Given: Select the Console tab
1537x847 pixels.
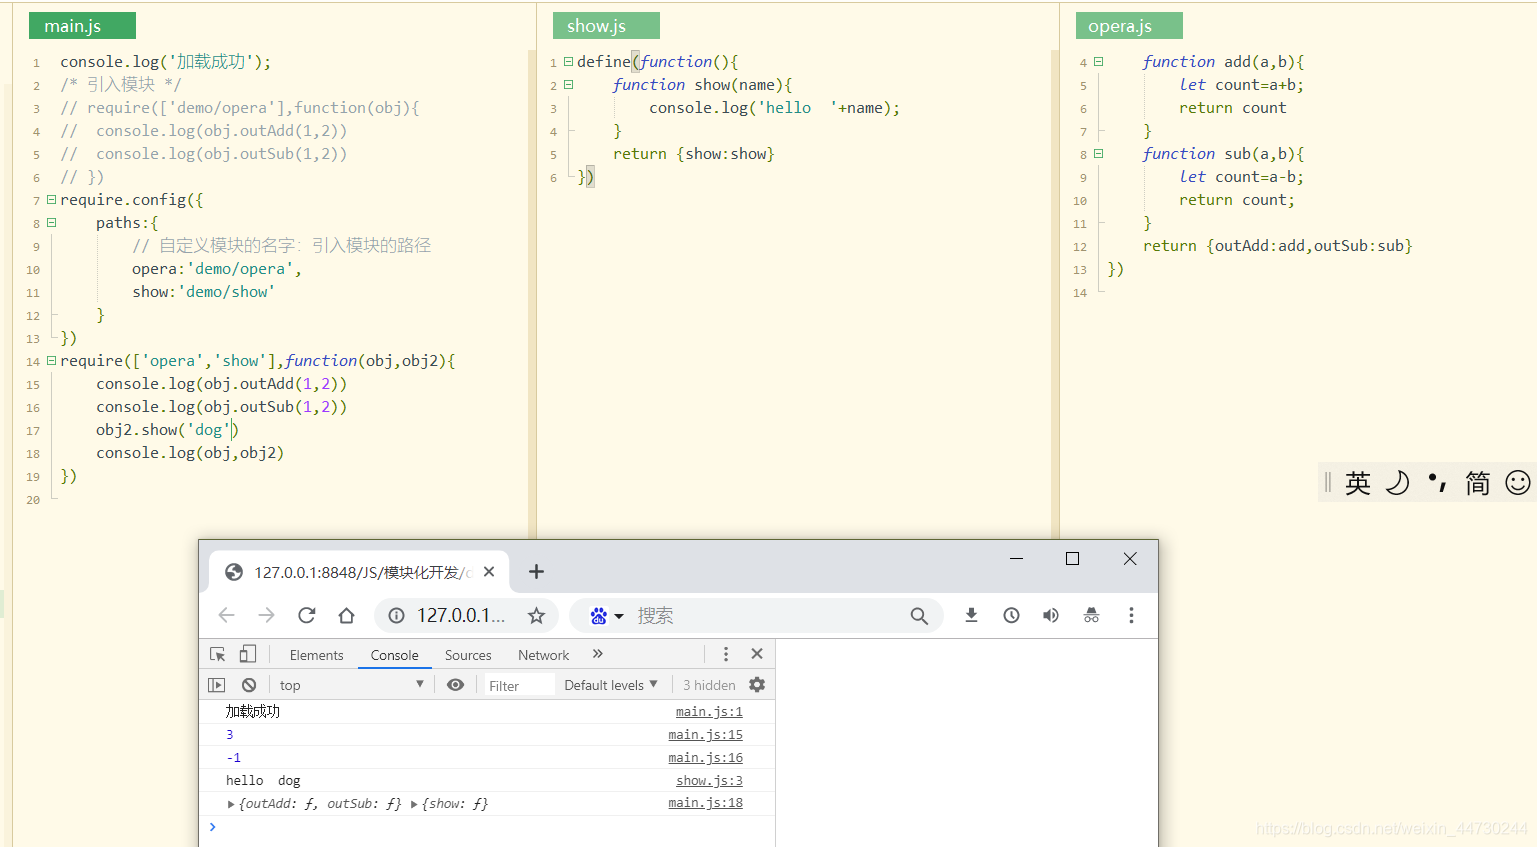Looking at the screenshot, I should pyautogui.click(x=394, y=655).
